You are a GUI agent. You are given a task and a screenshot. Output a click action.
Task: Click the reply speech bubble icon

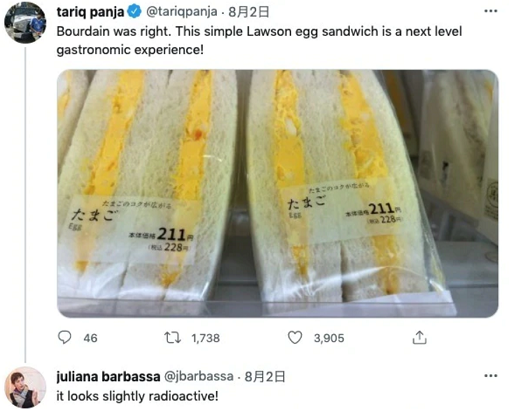tap(64, 337)
